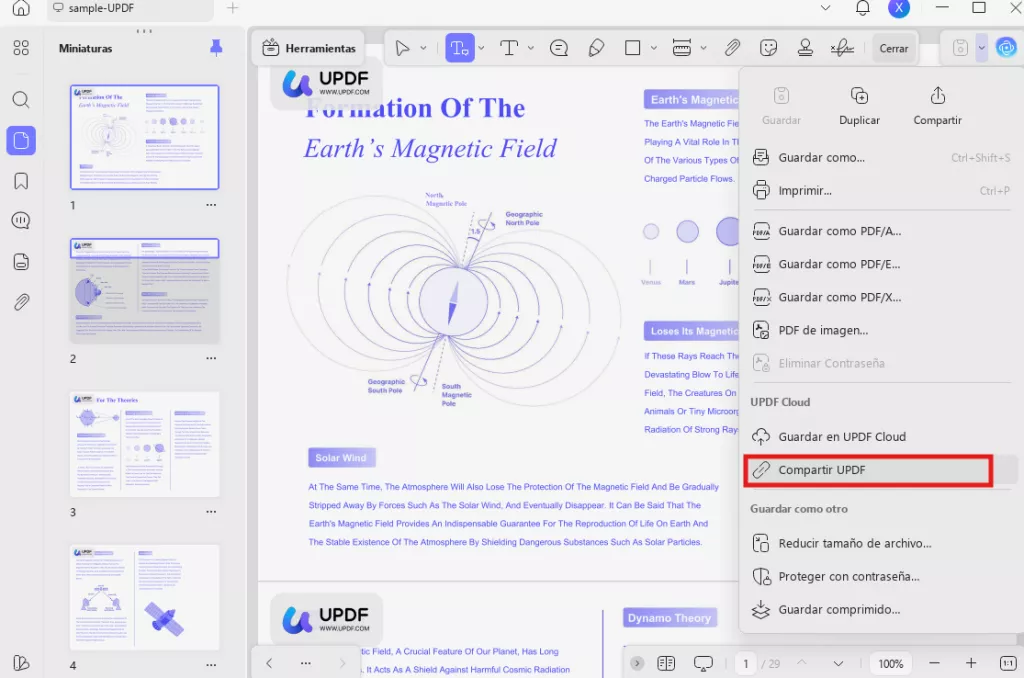Image resolution: width=1024 pixels, height=678 pixels.
Task: Click the attach file paperclip tool
Action: pos(732,48)
